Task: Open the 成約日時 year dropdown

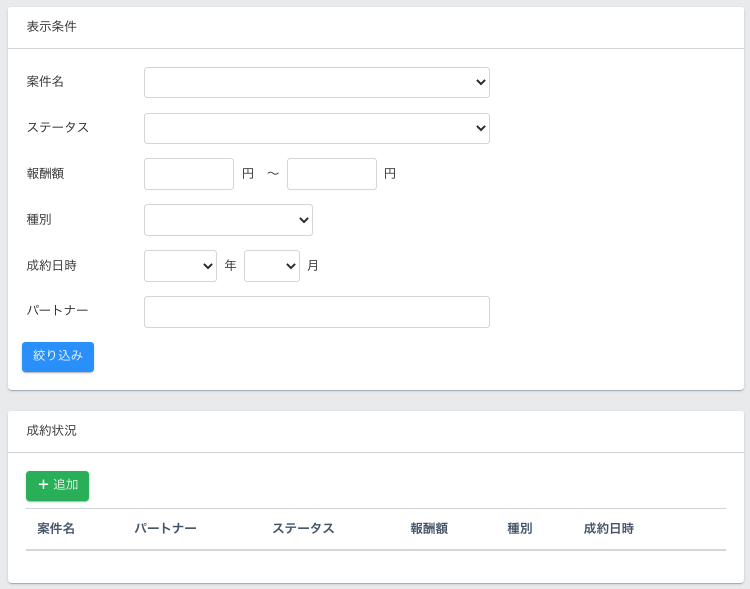Action: [180, 266]
